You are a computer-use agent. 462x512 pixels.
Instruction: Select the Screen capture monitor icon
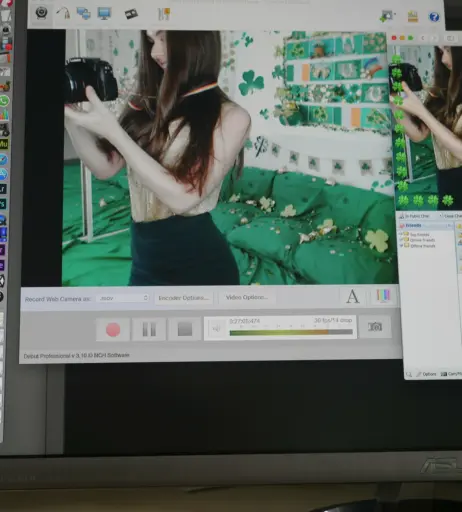(x=104, y=14)
